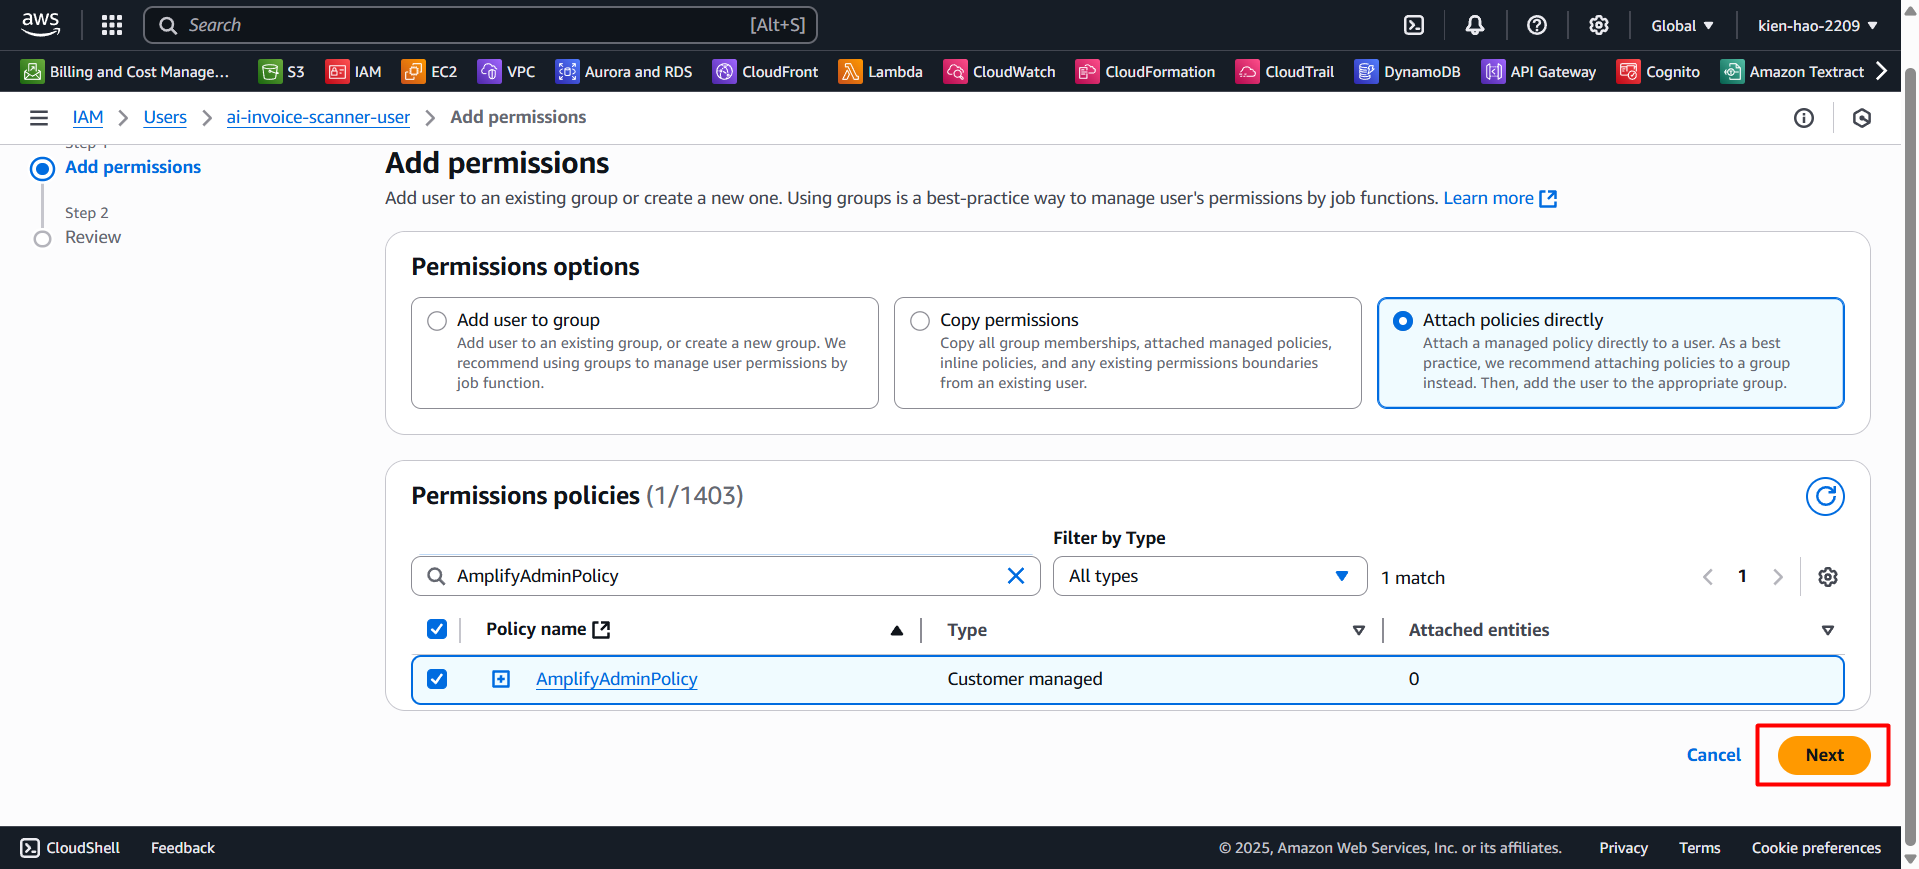Image resolution: width=1919 pixels, height=869 pixels.
Task: Focus the top Search bar
Action: point(481,25)
